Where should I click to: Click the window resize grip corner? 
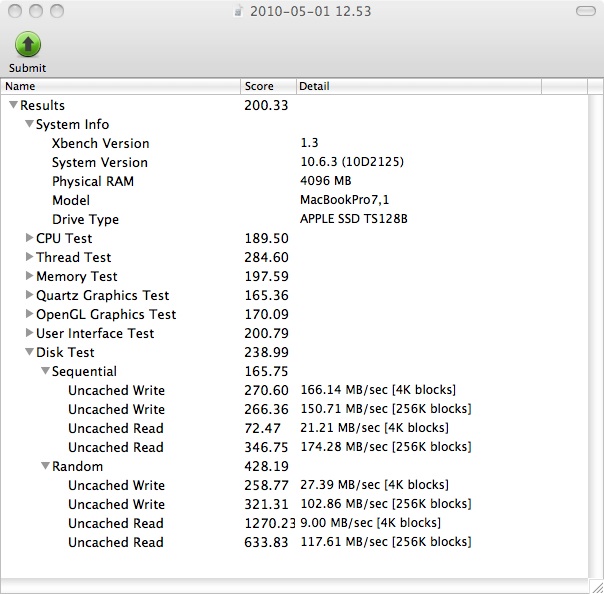pos(597,588)
